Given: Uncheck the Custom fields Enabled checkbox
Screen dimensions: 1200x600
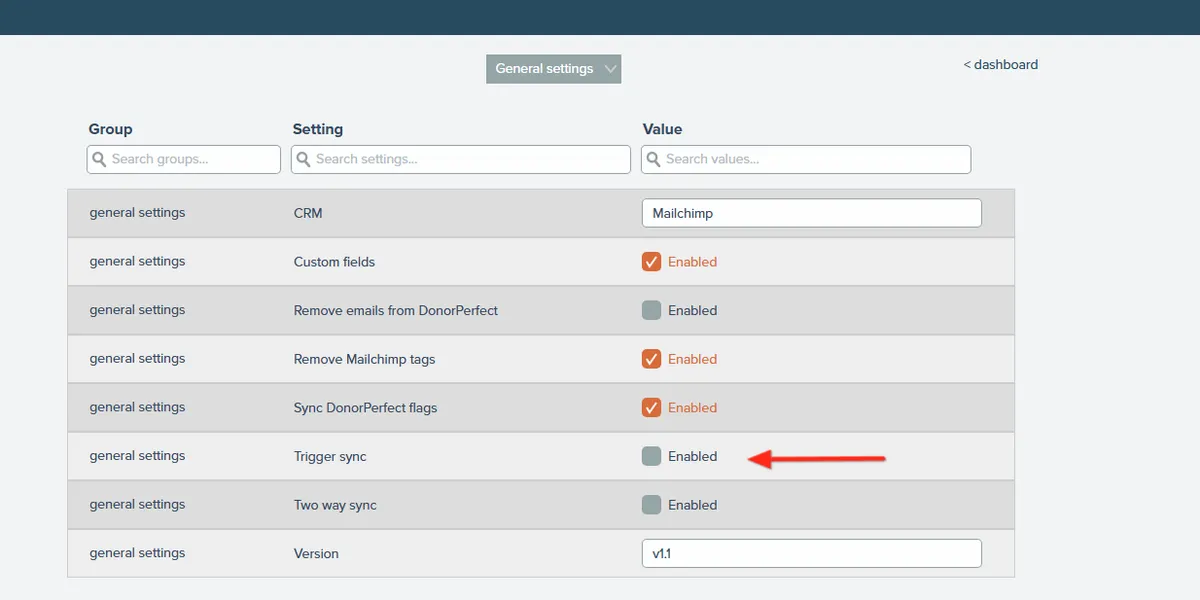Looking at the screenshot, I should tap(651, 262).
